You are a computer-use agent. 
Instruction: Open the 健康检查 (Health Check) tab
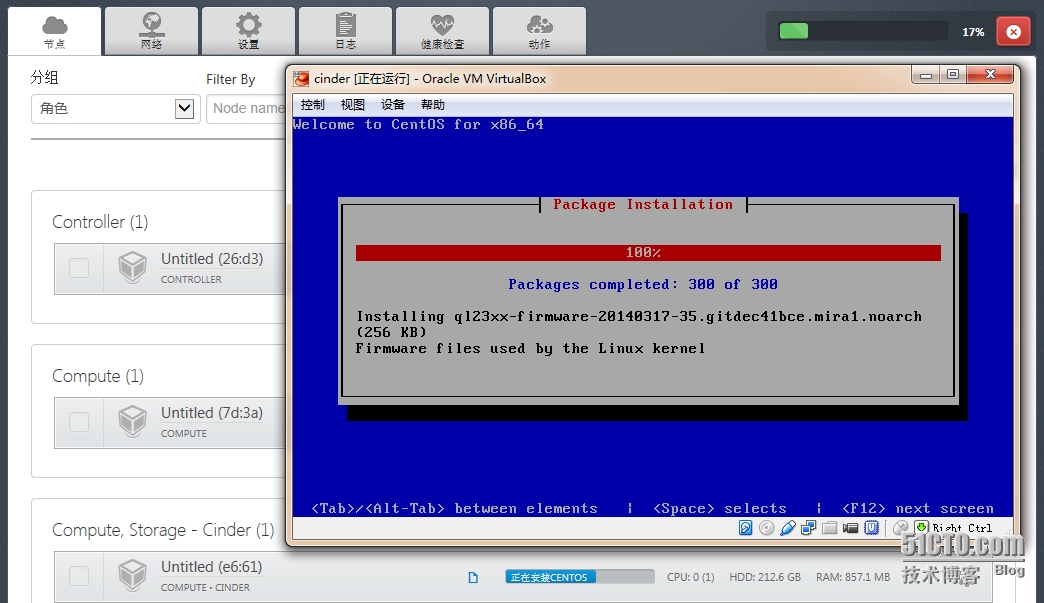[442, 31]
